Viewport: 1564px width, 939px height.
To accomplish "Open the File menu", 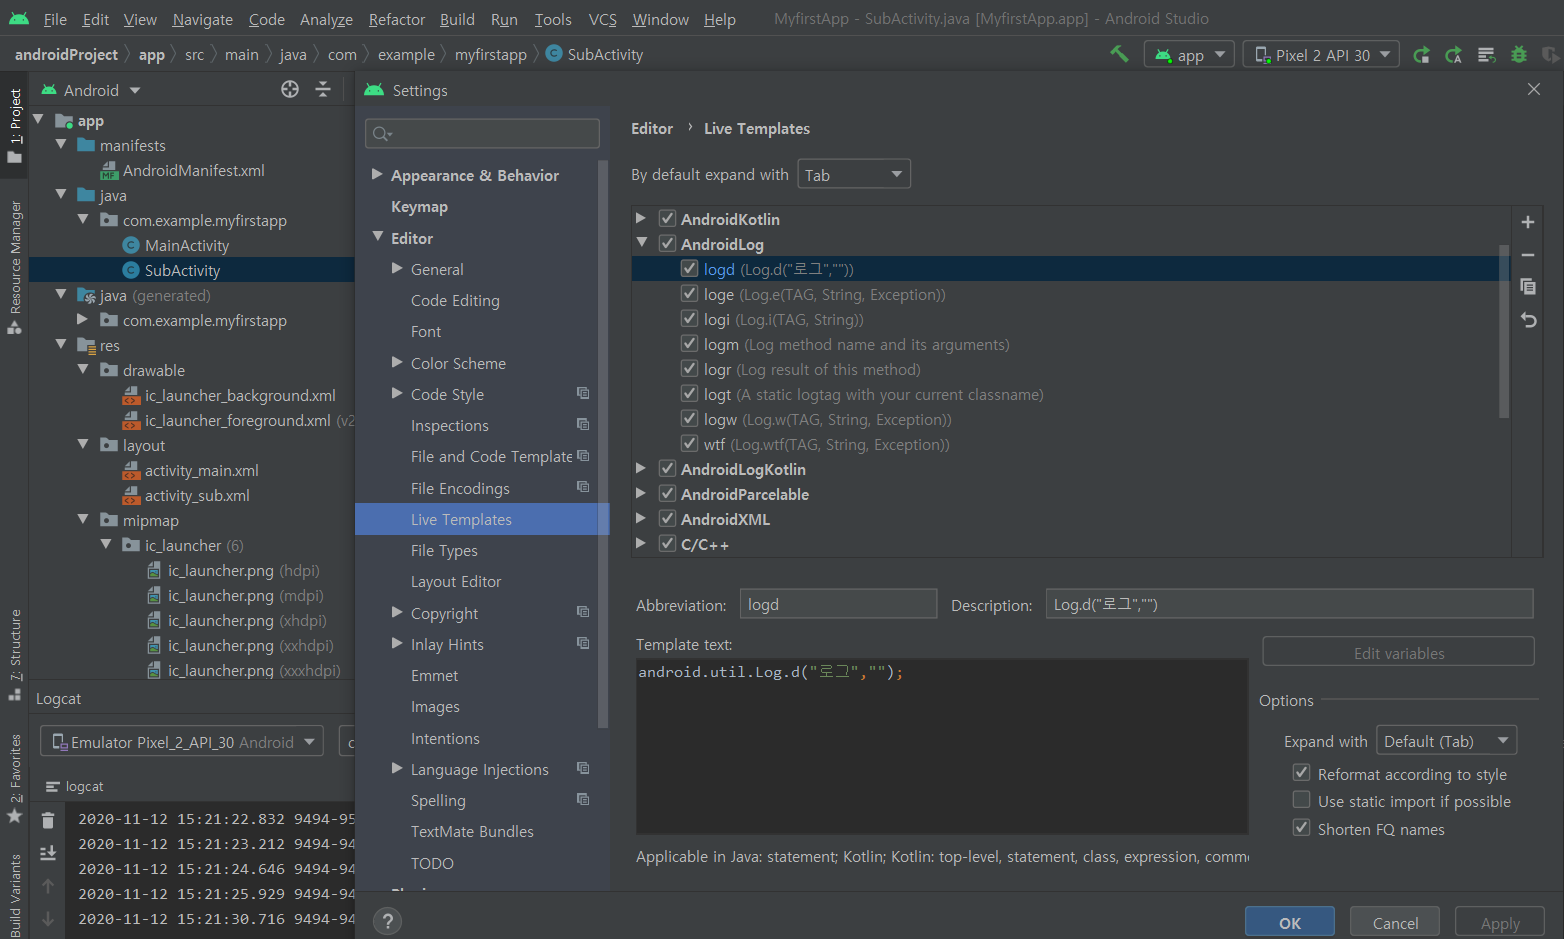I will click(x=55, y=19).
